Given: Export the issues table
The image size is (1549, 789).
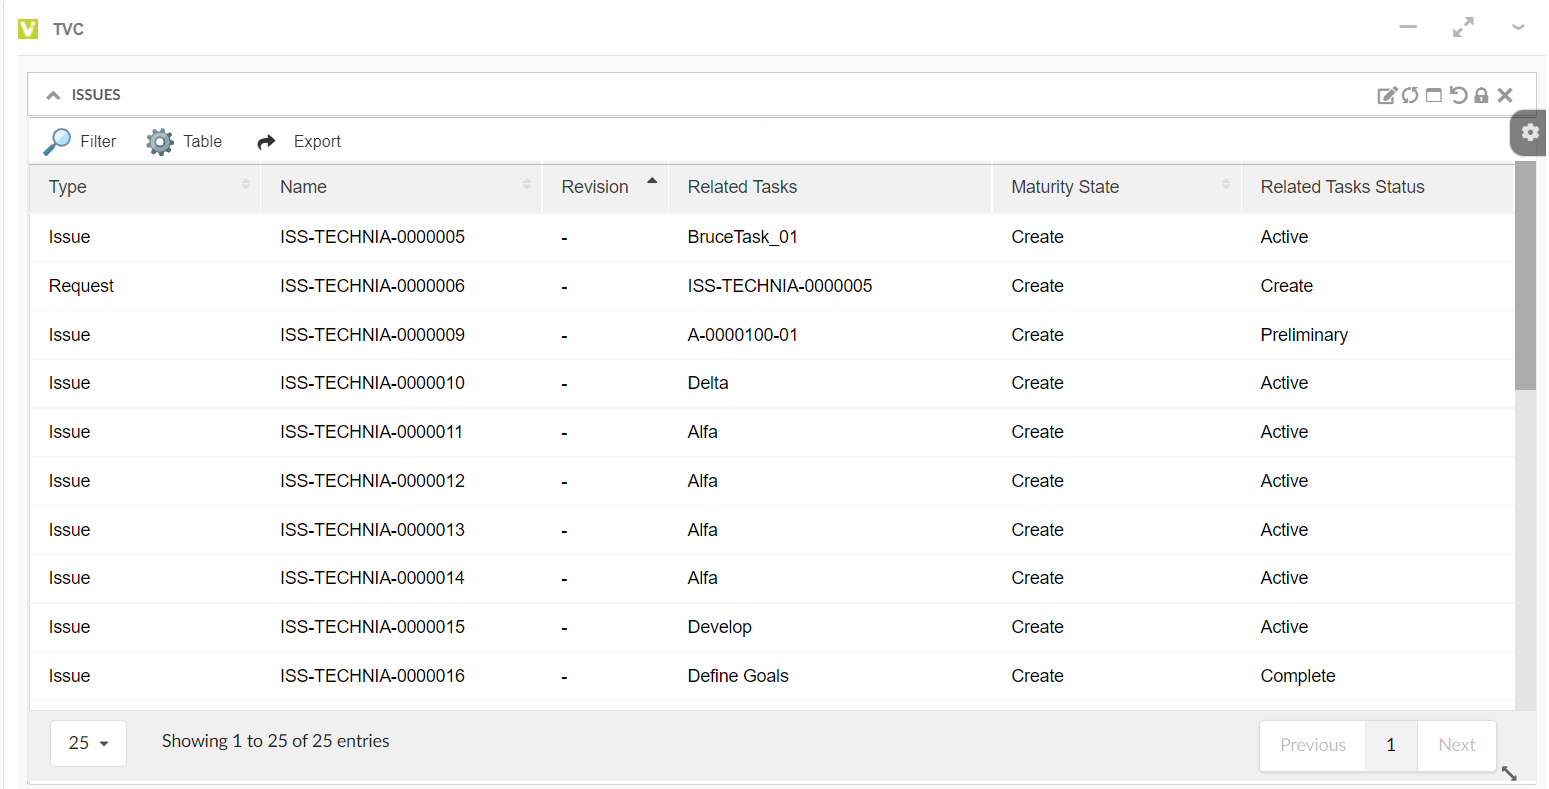Looking at the screenshot, I should [299, 141].
